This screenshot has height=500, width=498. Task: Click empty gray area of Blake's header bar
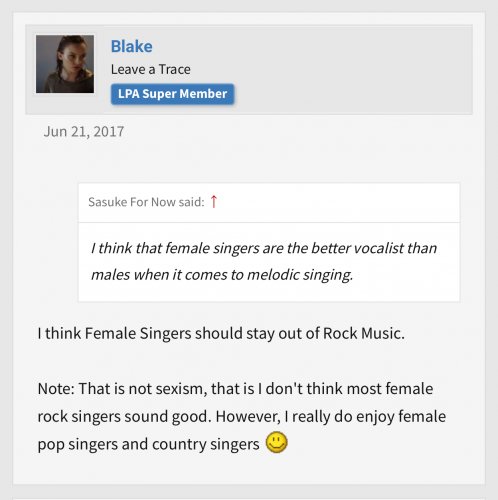353,69
